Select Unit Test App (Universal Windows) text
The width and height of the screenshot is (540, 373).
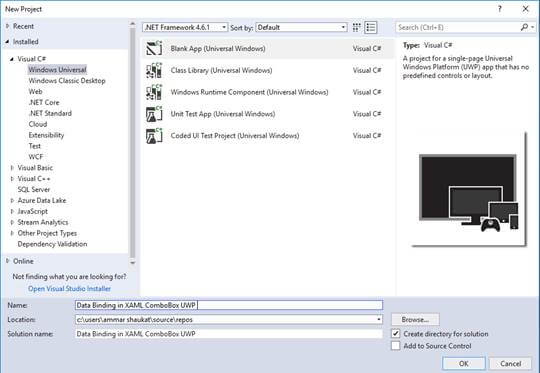pos(223,114)
